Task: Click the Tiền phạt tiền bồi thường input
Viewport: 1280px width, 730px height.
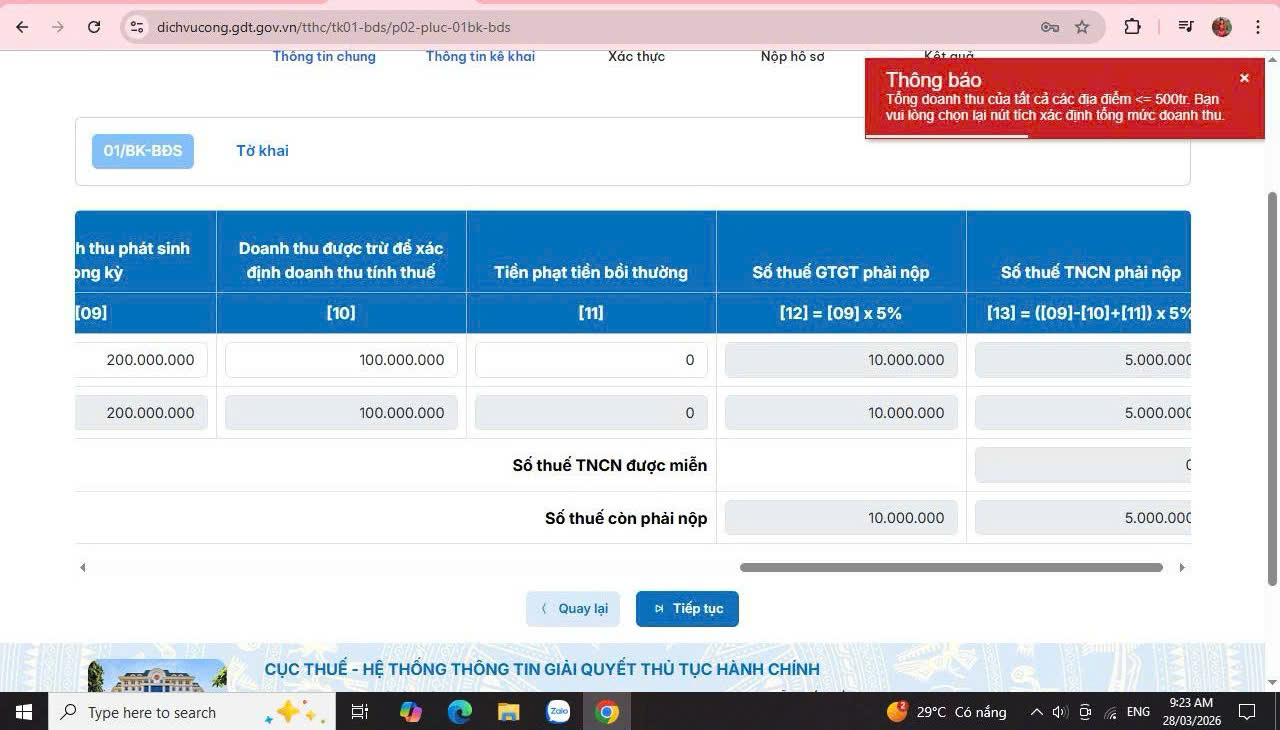Action: 591,360
